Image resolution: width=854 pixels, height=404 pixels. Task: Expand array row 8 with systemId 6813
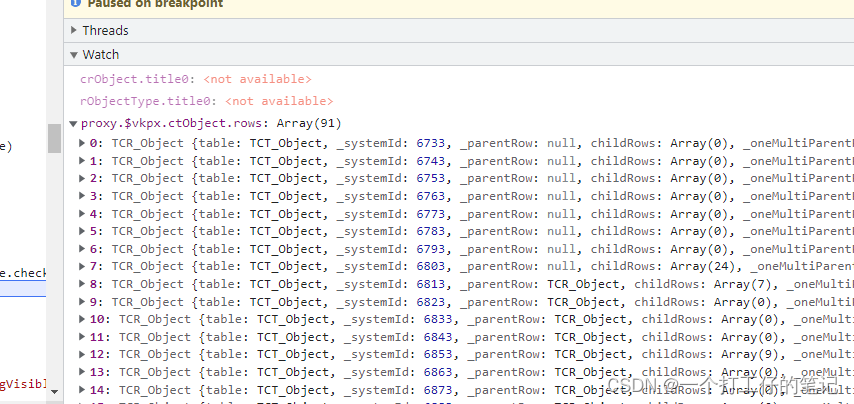coord(82,284)
